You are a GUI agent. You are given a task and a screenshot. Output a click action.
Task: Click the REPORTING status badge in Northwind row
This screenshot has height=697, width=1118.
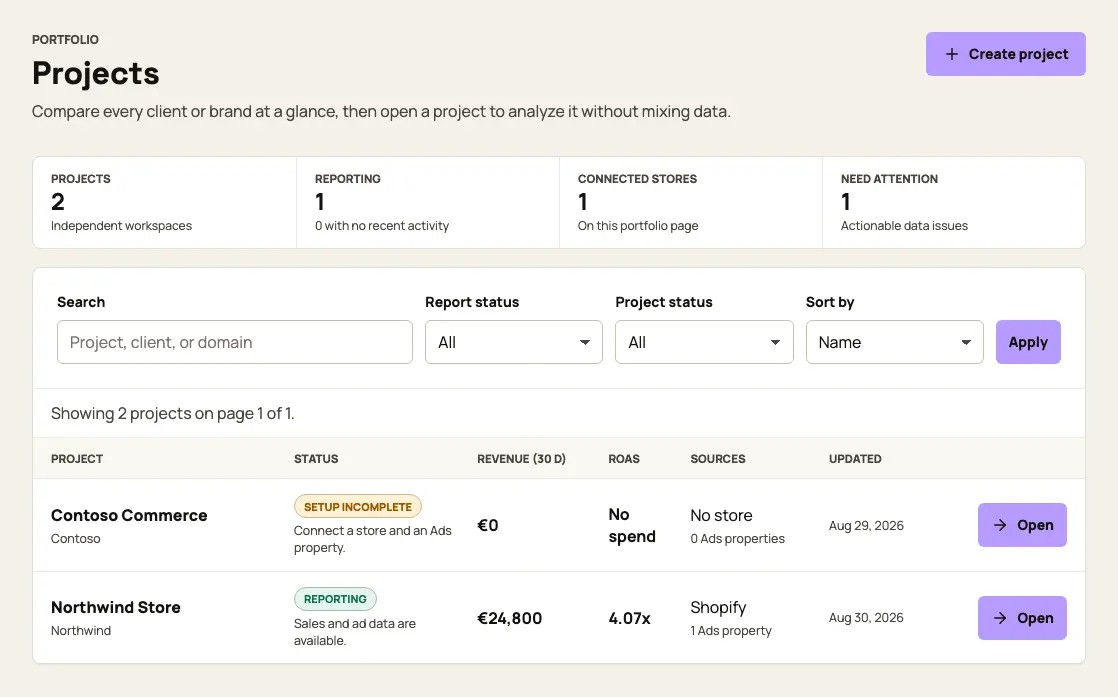pyautogui.click(x=335, y=599)
